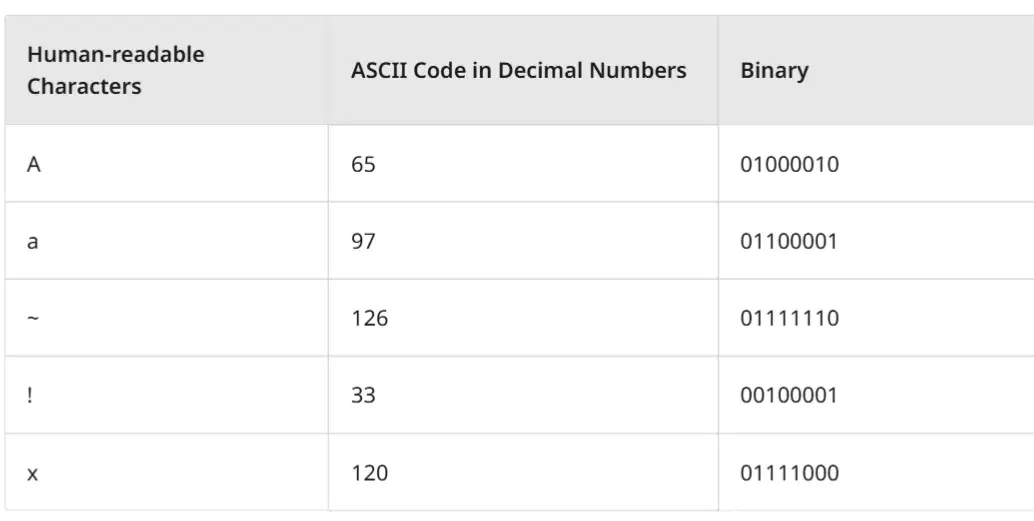This screenshot has height=521, width=1034.
Task: Select the decimal code 33 cell
Action: point(523,395)
